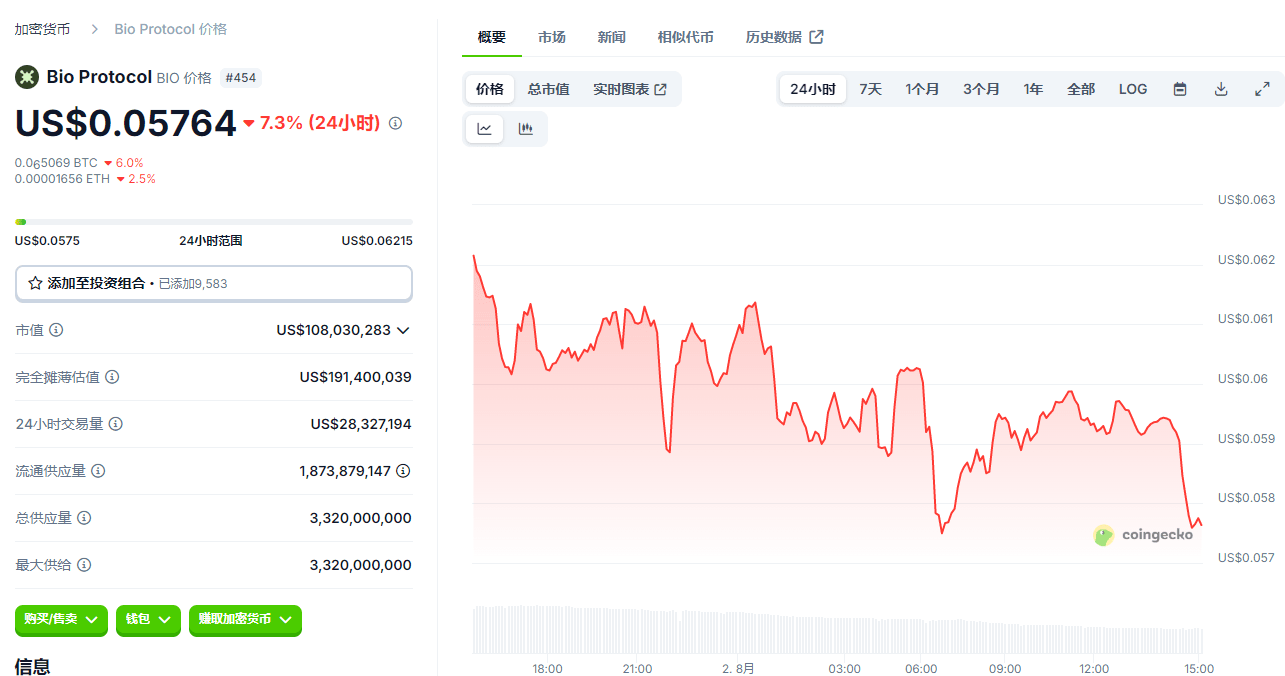Open info icon beside 24-hour price change
Image resolution: width=1285 pixels, height=676 pixels.
coord(396,123)
